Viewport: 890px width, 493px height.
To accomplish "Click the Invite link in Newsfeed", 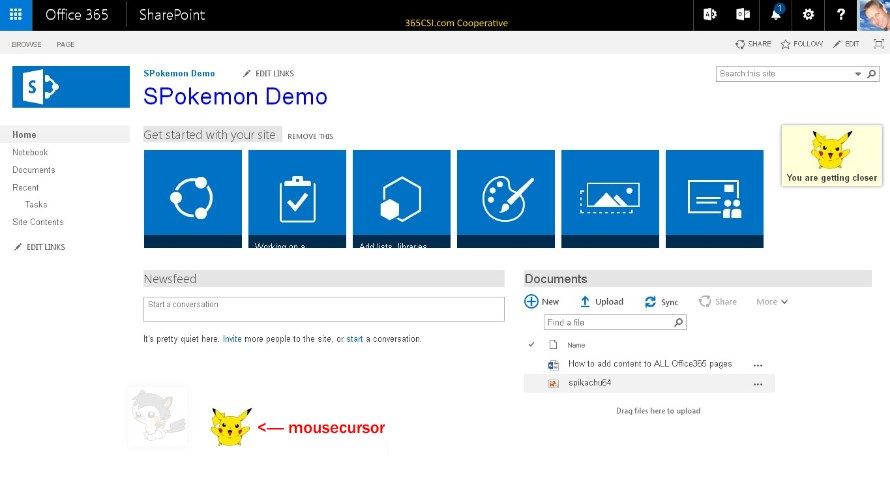I will click(232, 339).
